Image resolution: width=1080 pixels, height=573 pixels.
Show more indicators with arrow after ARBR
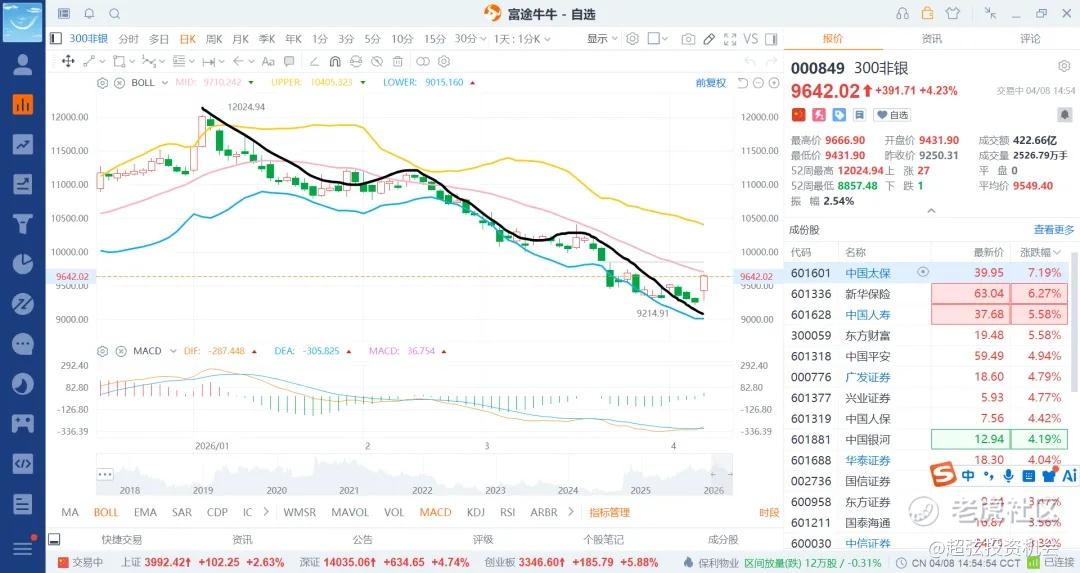571,512
